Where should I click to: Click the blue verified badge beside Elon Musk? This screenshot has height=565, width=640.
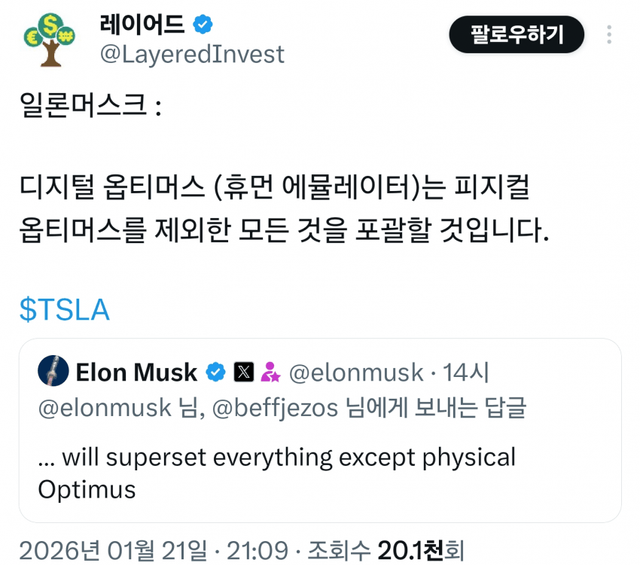(x=215, y=373)
